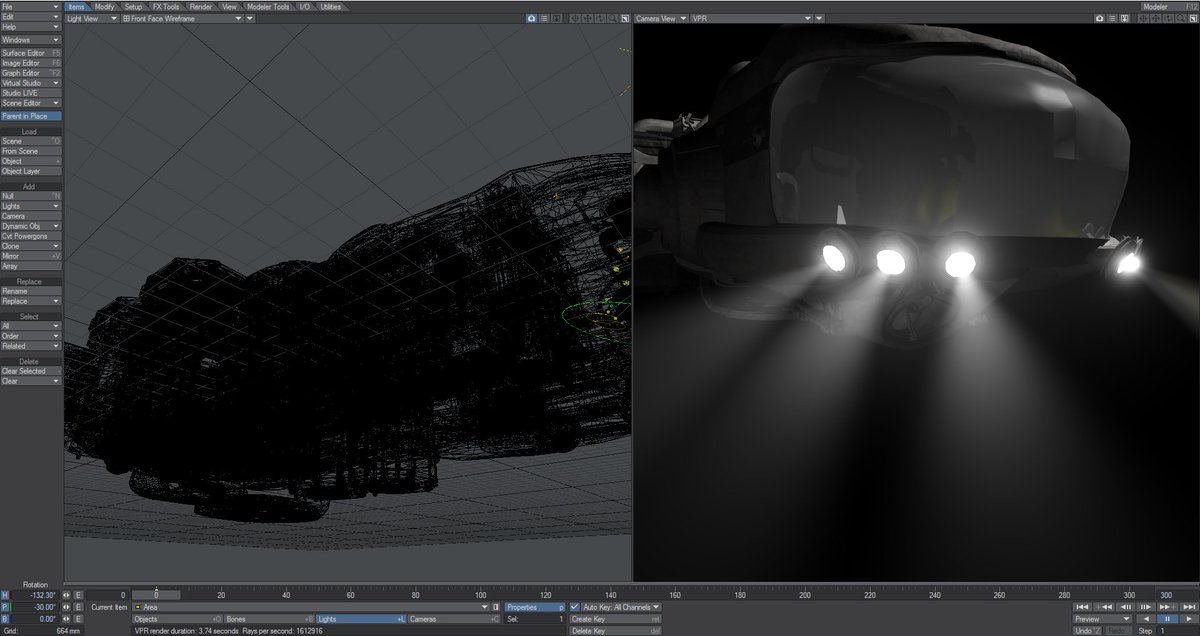1200x636 pixels.
Task: Click the Delete Key button
Action: (615, 631)
